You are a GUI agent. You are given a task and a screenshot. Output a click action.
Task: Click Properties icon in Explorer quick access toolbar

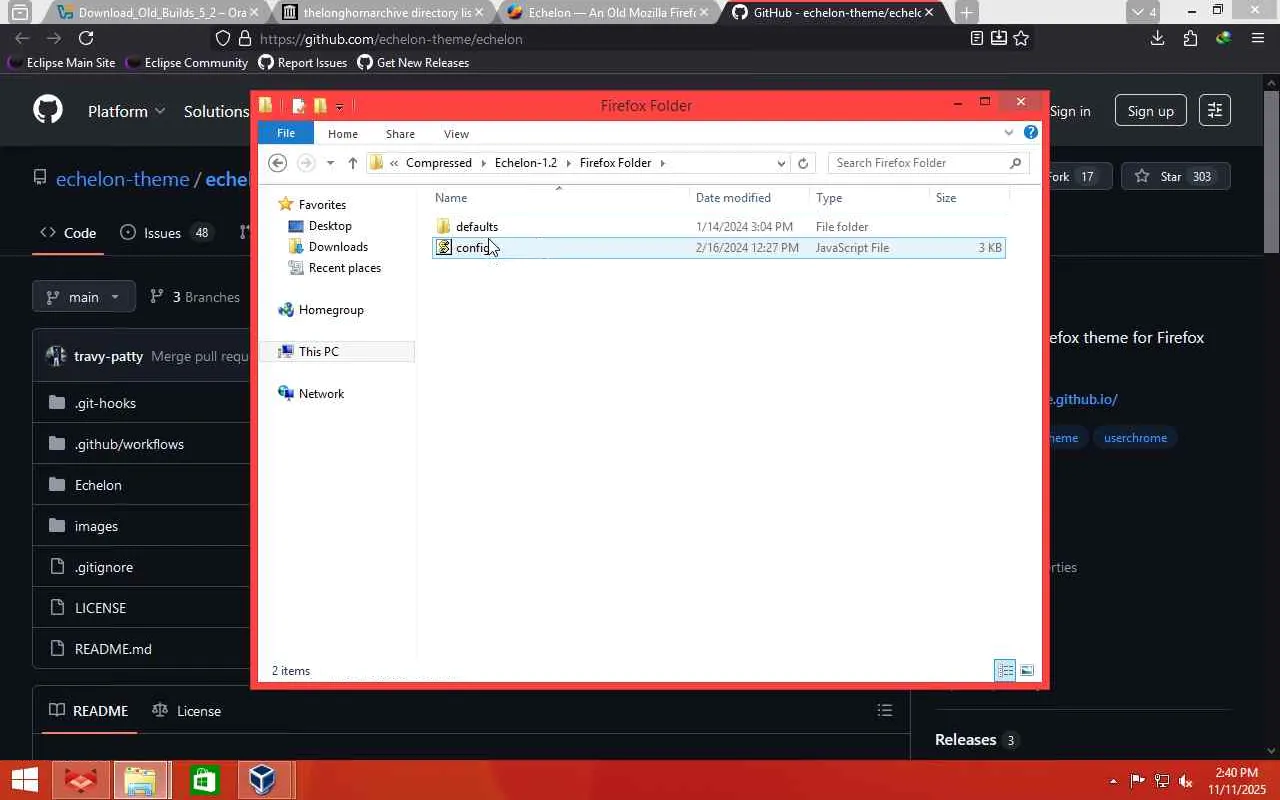[x=298, y=105]
